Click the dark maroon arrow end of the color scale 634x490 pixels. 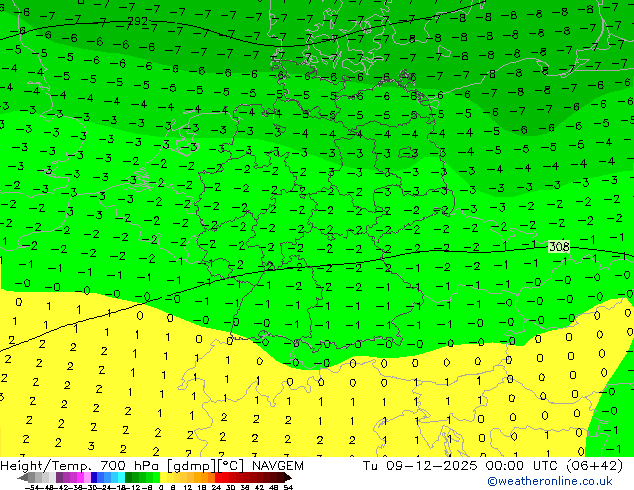[287, 477]
